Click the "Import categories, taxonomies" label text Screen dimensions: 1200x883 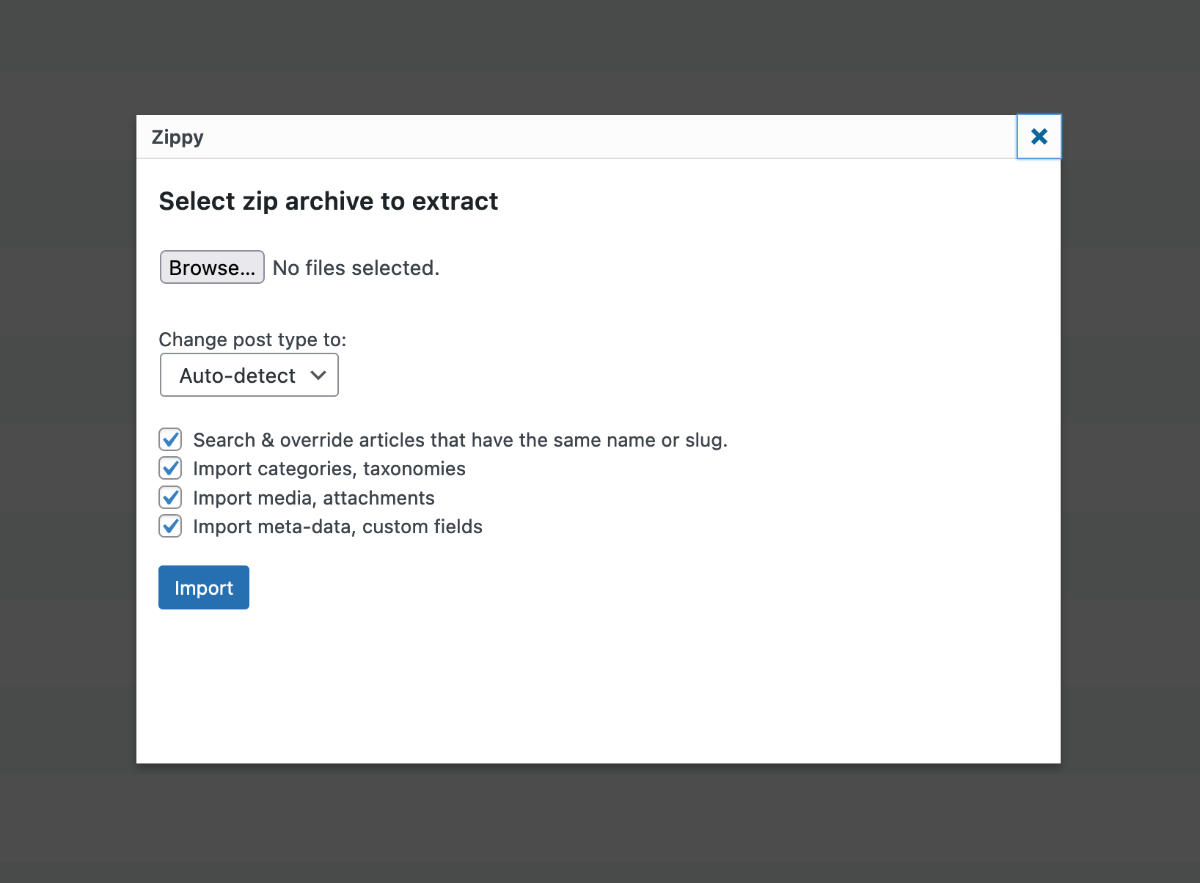tap(329, 469)
